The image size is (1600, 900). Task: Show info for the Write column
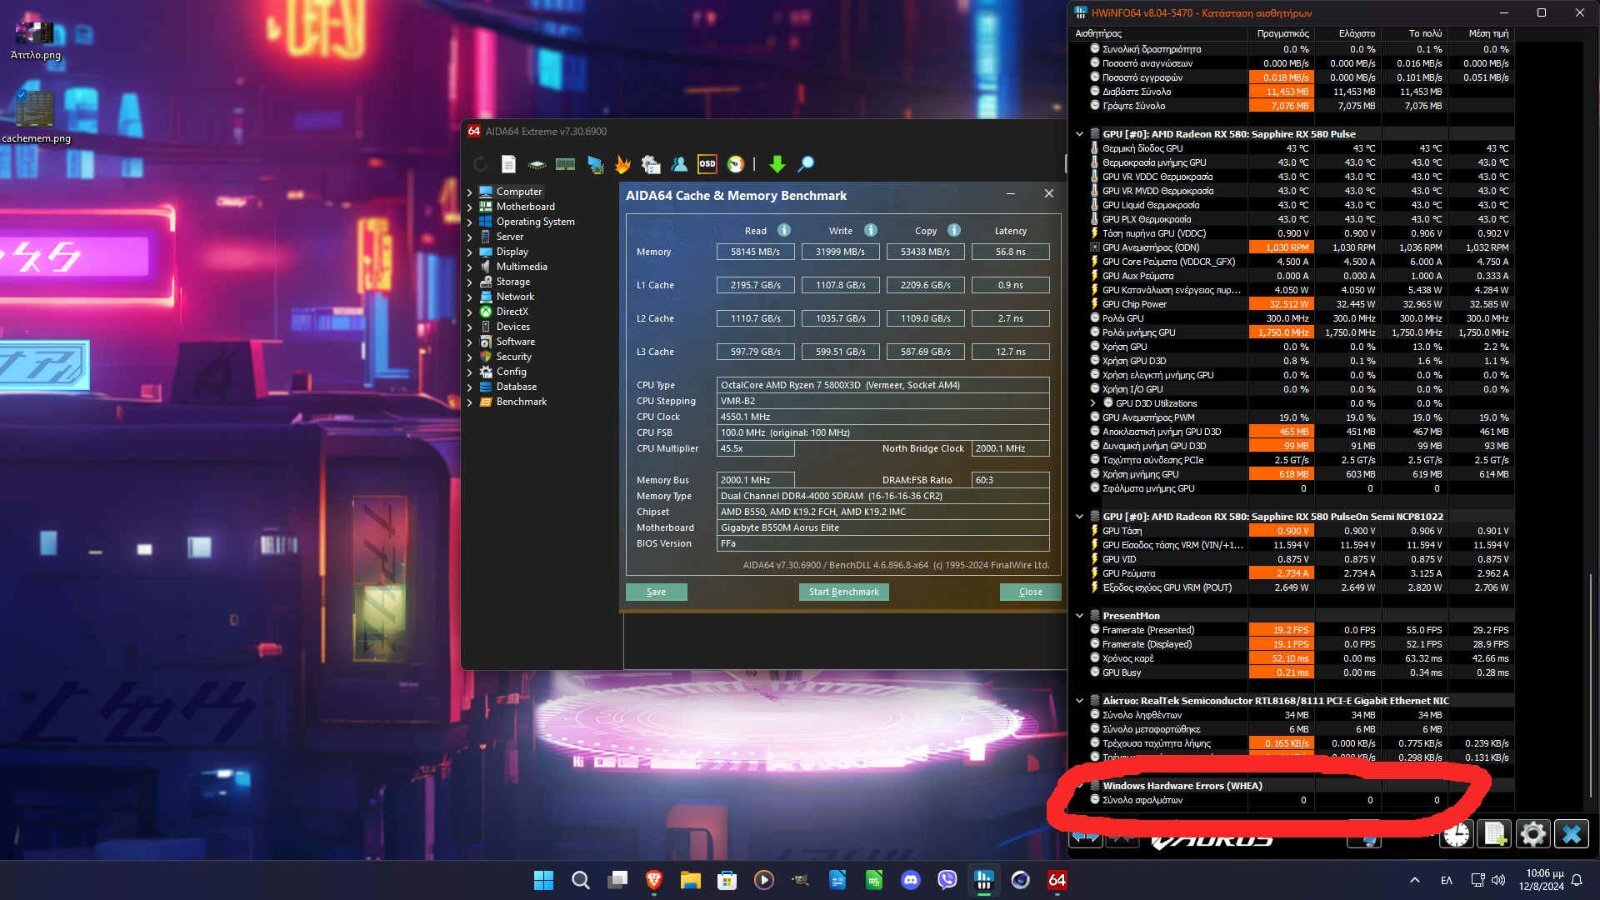coord(870,230)
